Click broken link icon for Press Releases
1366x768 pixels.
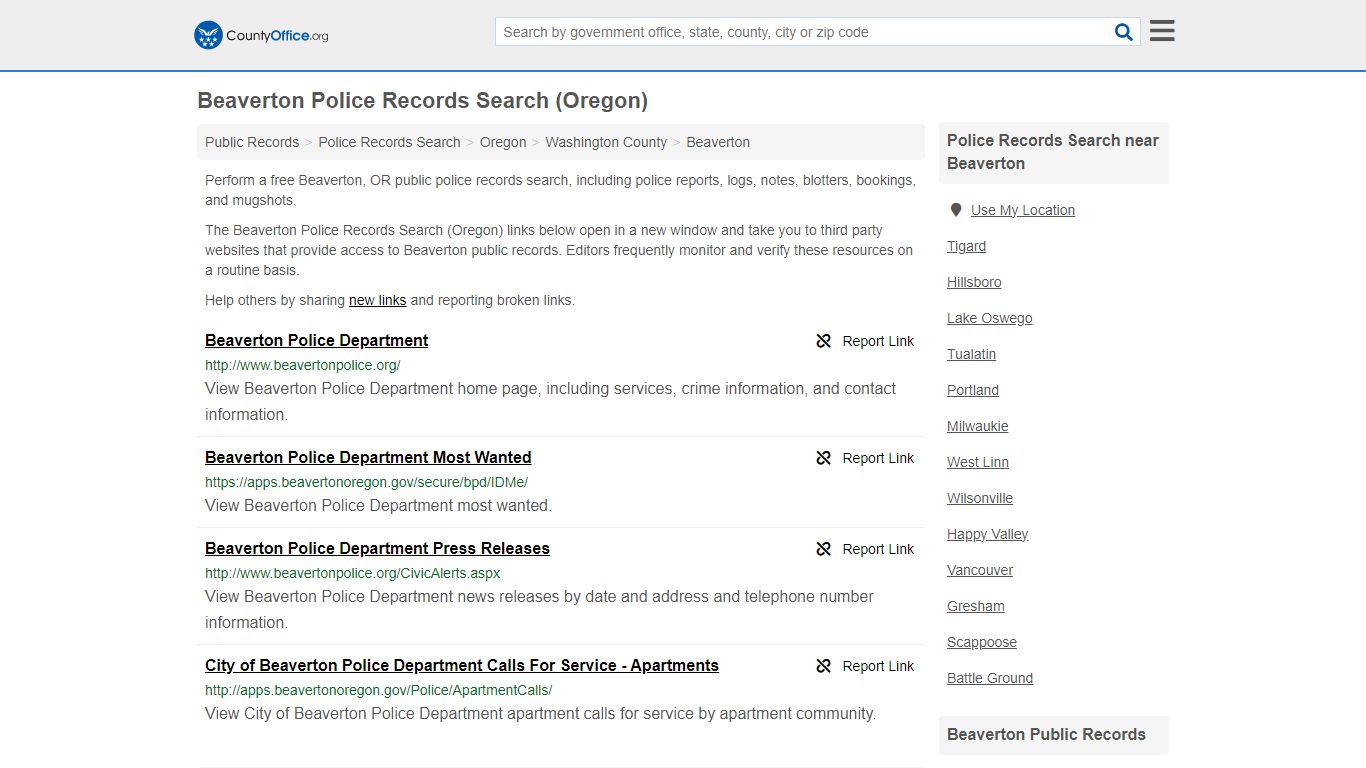pos(824,549)
